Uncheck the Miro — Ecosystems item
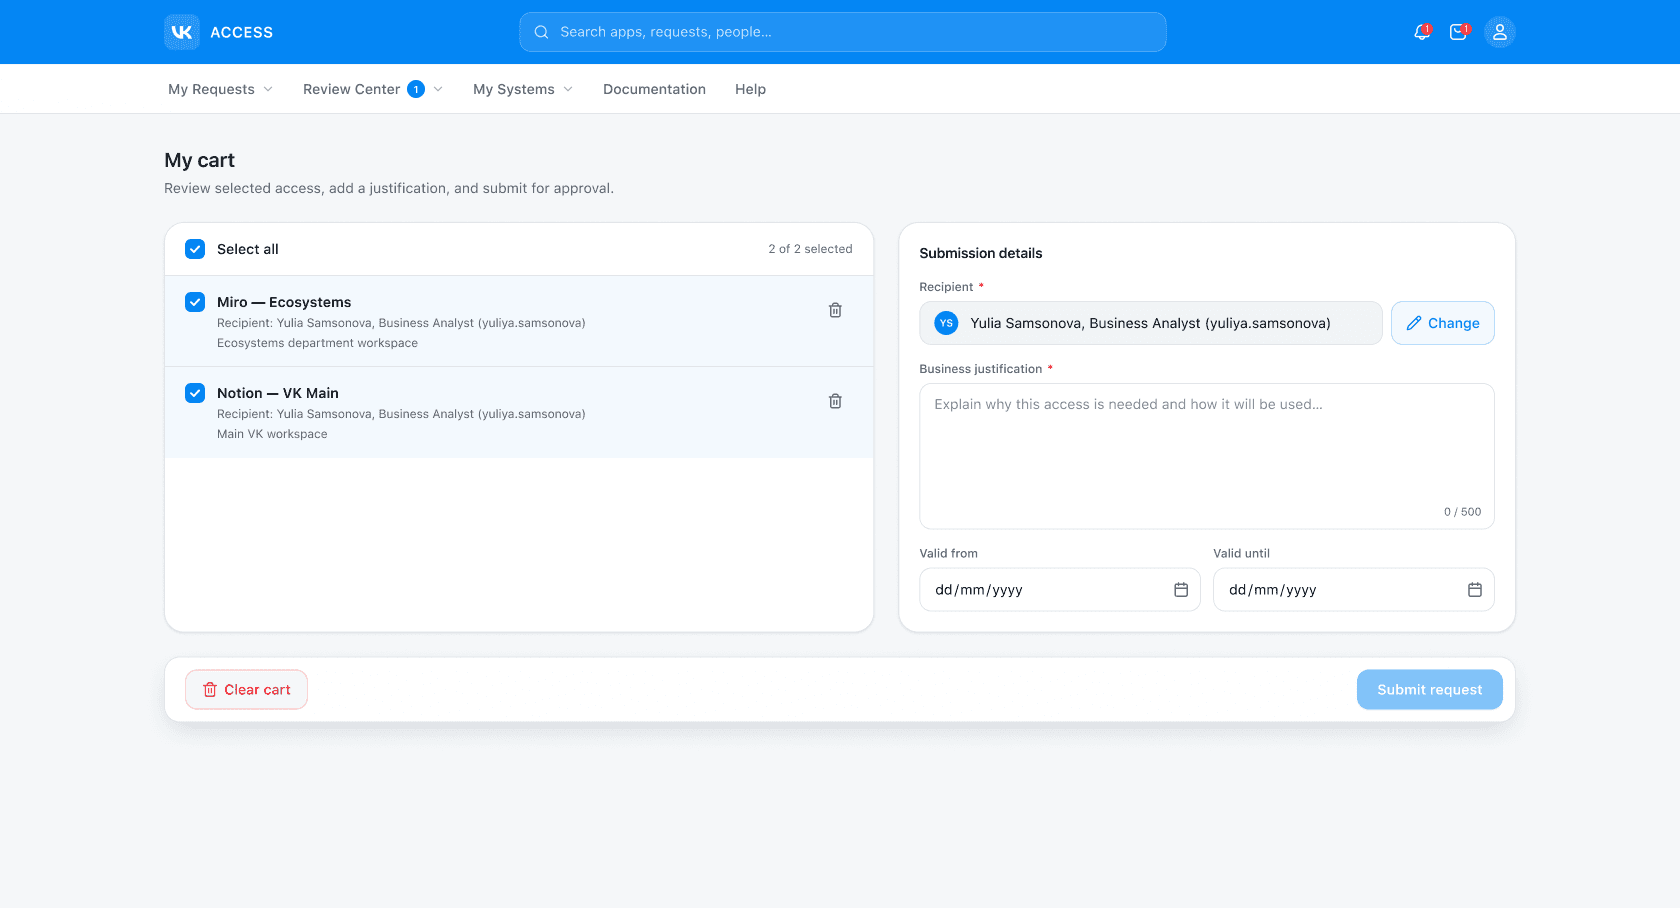Screen dimensions: 1680x908 coord(195,302)
